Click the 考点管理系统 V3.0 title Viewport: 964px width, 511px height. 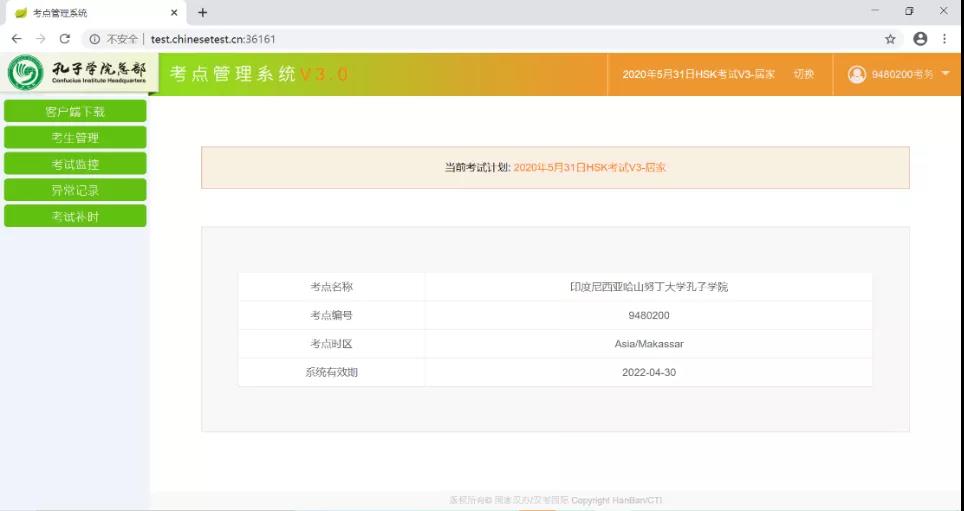pyautogui.click(x=259, y=74)
